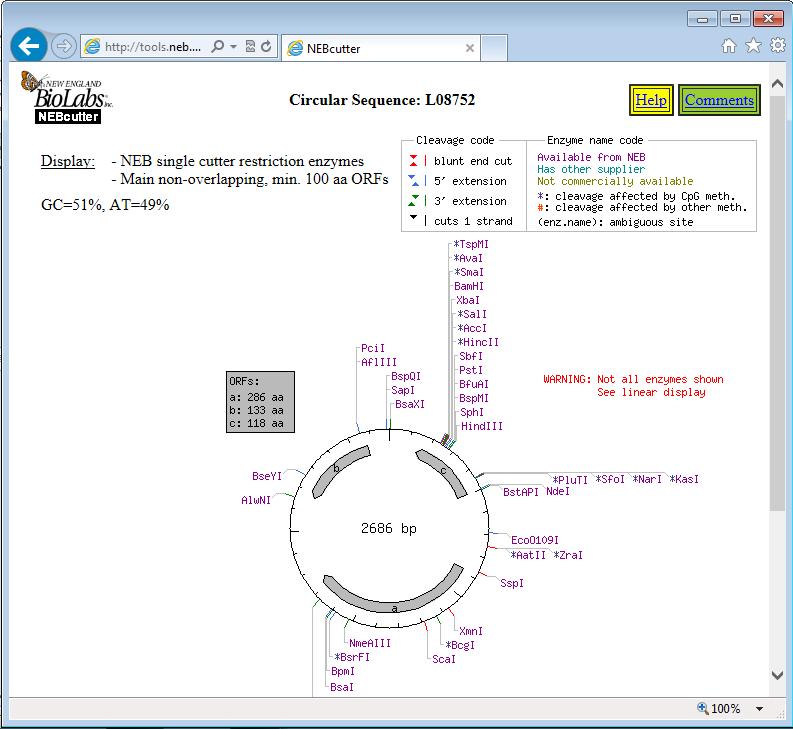This screenshot has height=729, width=793.
Task: Click the EcoO109I enzyme label
Action: pyautogui.click(x=535, y=540)
